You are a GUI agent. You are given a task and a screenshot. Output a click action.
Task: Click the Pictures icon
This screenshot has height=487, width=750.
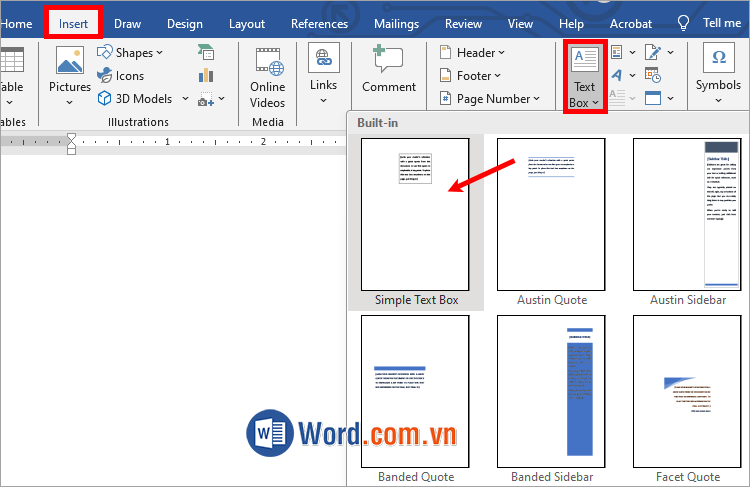70,60
